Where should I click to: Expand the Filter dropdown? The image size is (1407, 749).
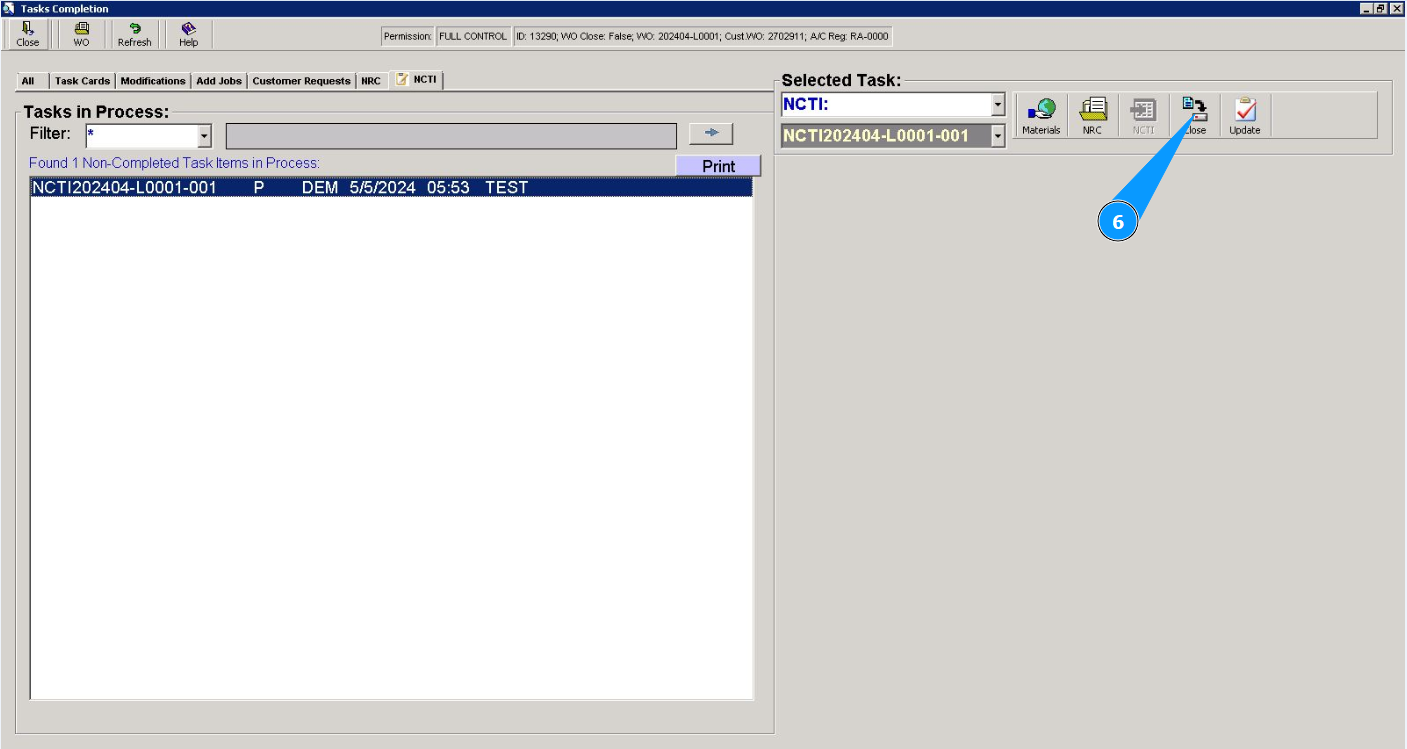pyautogui.click(x=205, y=136)
